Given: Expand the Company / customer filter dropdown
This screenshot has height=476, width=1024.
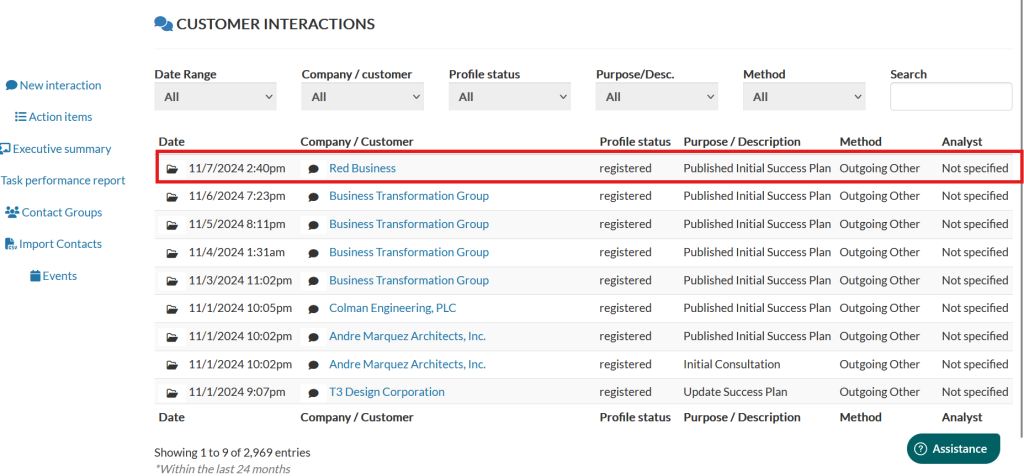Looking at the screenshot, I should 362,97.
